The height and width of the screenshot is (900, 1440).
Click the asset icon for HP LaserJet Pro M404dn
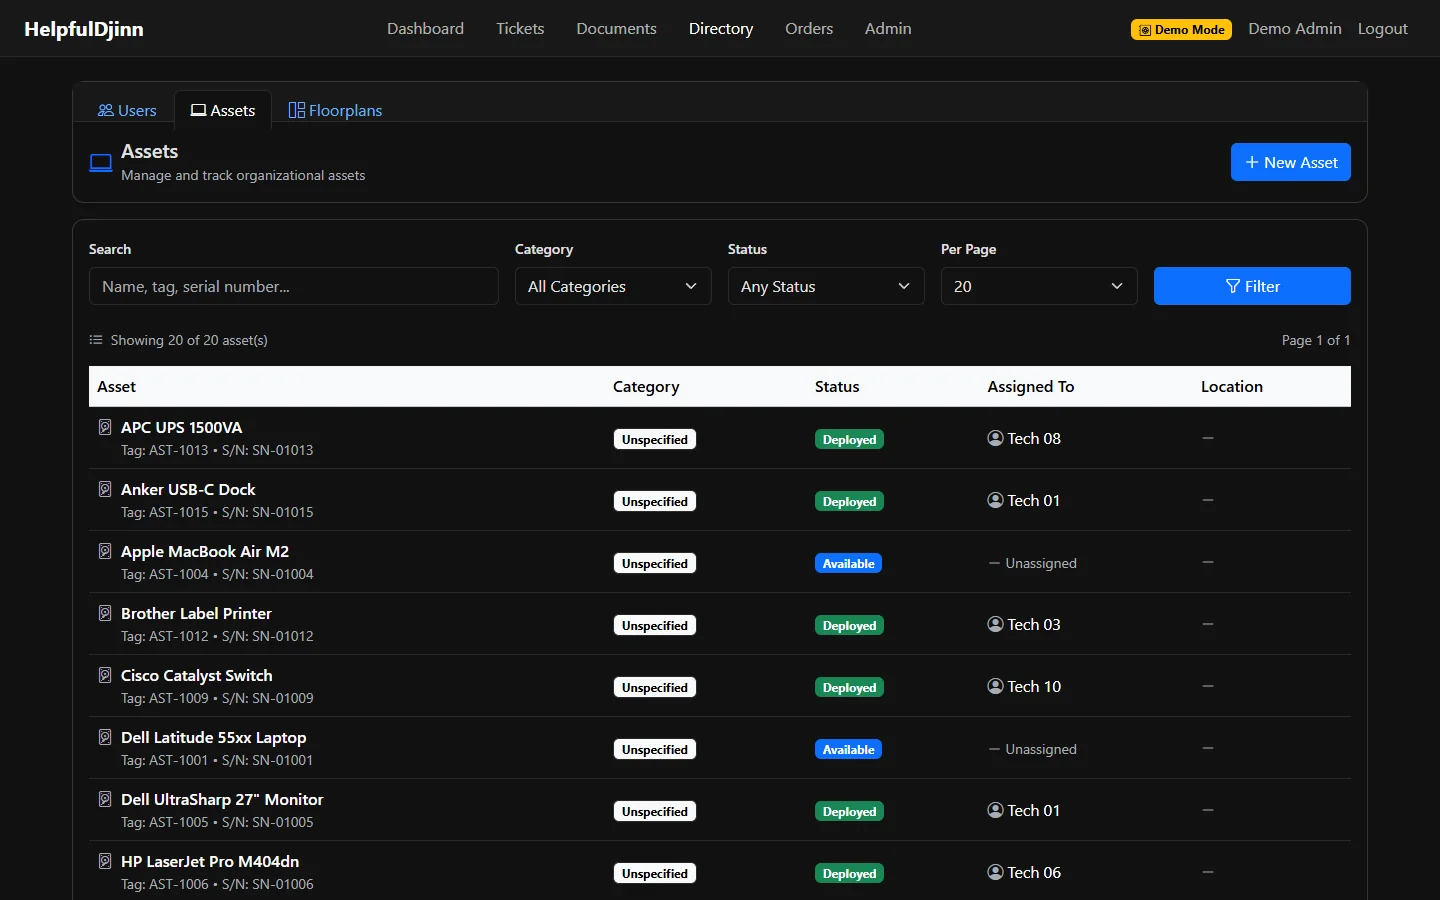[105, 861]
